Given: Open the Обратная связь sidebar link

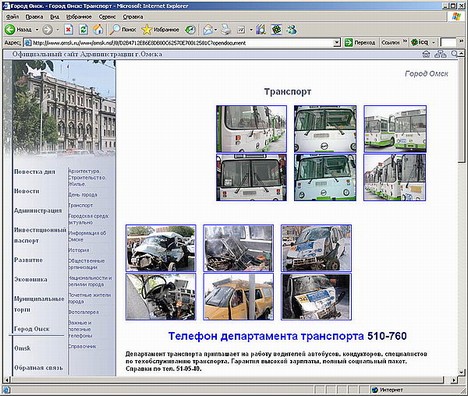Looking at the screenshot, I should (38, 368).
